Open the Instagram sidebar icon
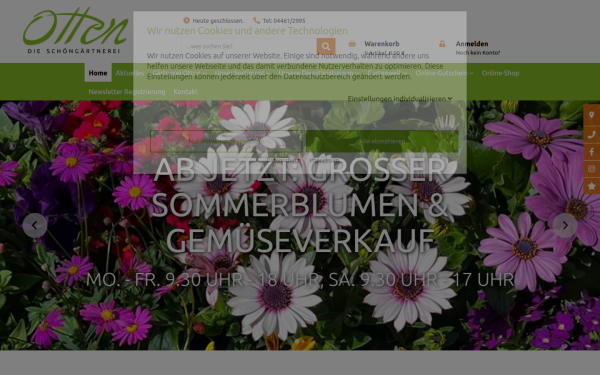 coord(592,169)
